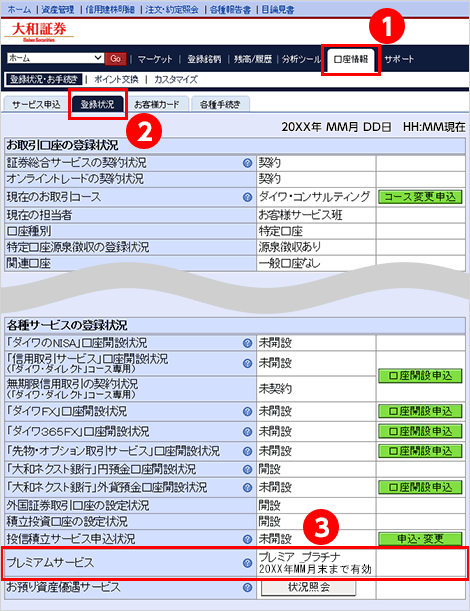Click help icon beside ダイワ365FX口座開設状況
This screenshot has width=470, height=611.
coord(247,432)
